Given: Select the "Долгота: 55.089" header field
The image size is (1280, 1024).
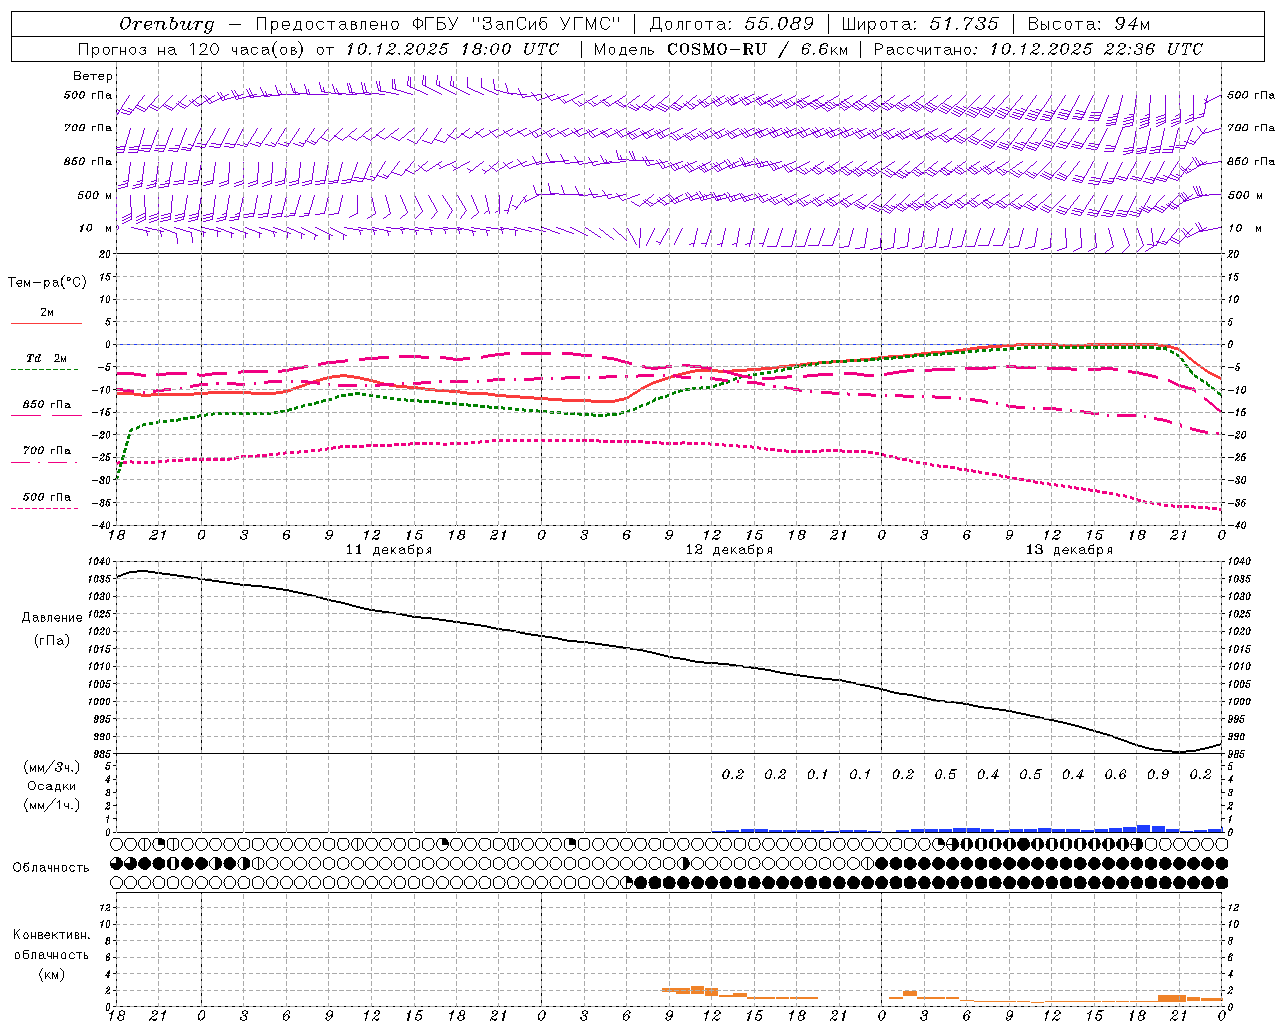Looking at the screenshot, I should 731,24.
